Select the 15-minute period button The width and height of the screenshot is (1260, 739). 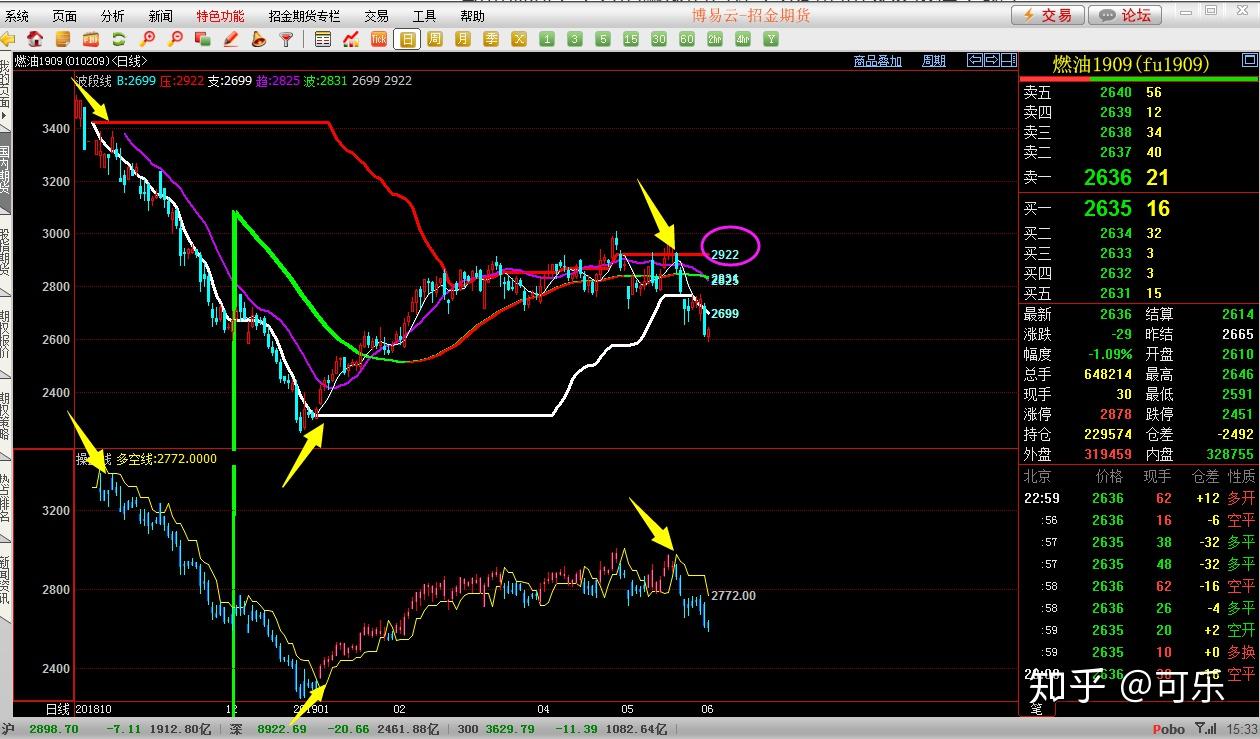click(x=630, y=39)
